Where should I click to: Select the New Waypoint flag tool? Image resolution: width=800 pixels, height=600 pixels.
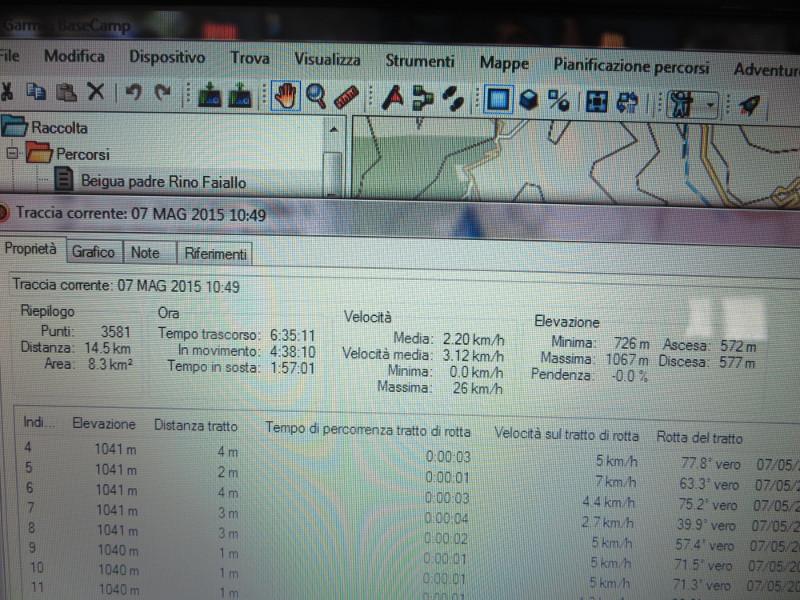pos(393,98)
